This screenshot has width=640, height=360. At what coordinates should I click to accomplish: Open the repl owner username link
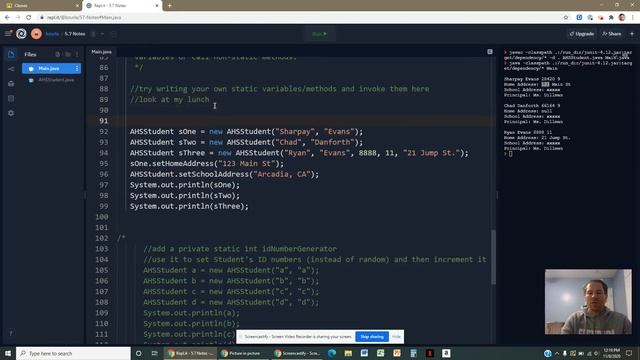click(x=52, y=34)
